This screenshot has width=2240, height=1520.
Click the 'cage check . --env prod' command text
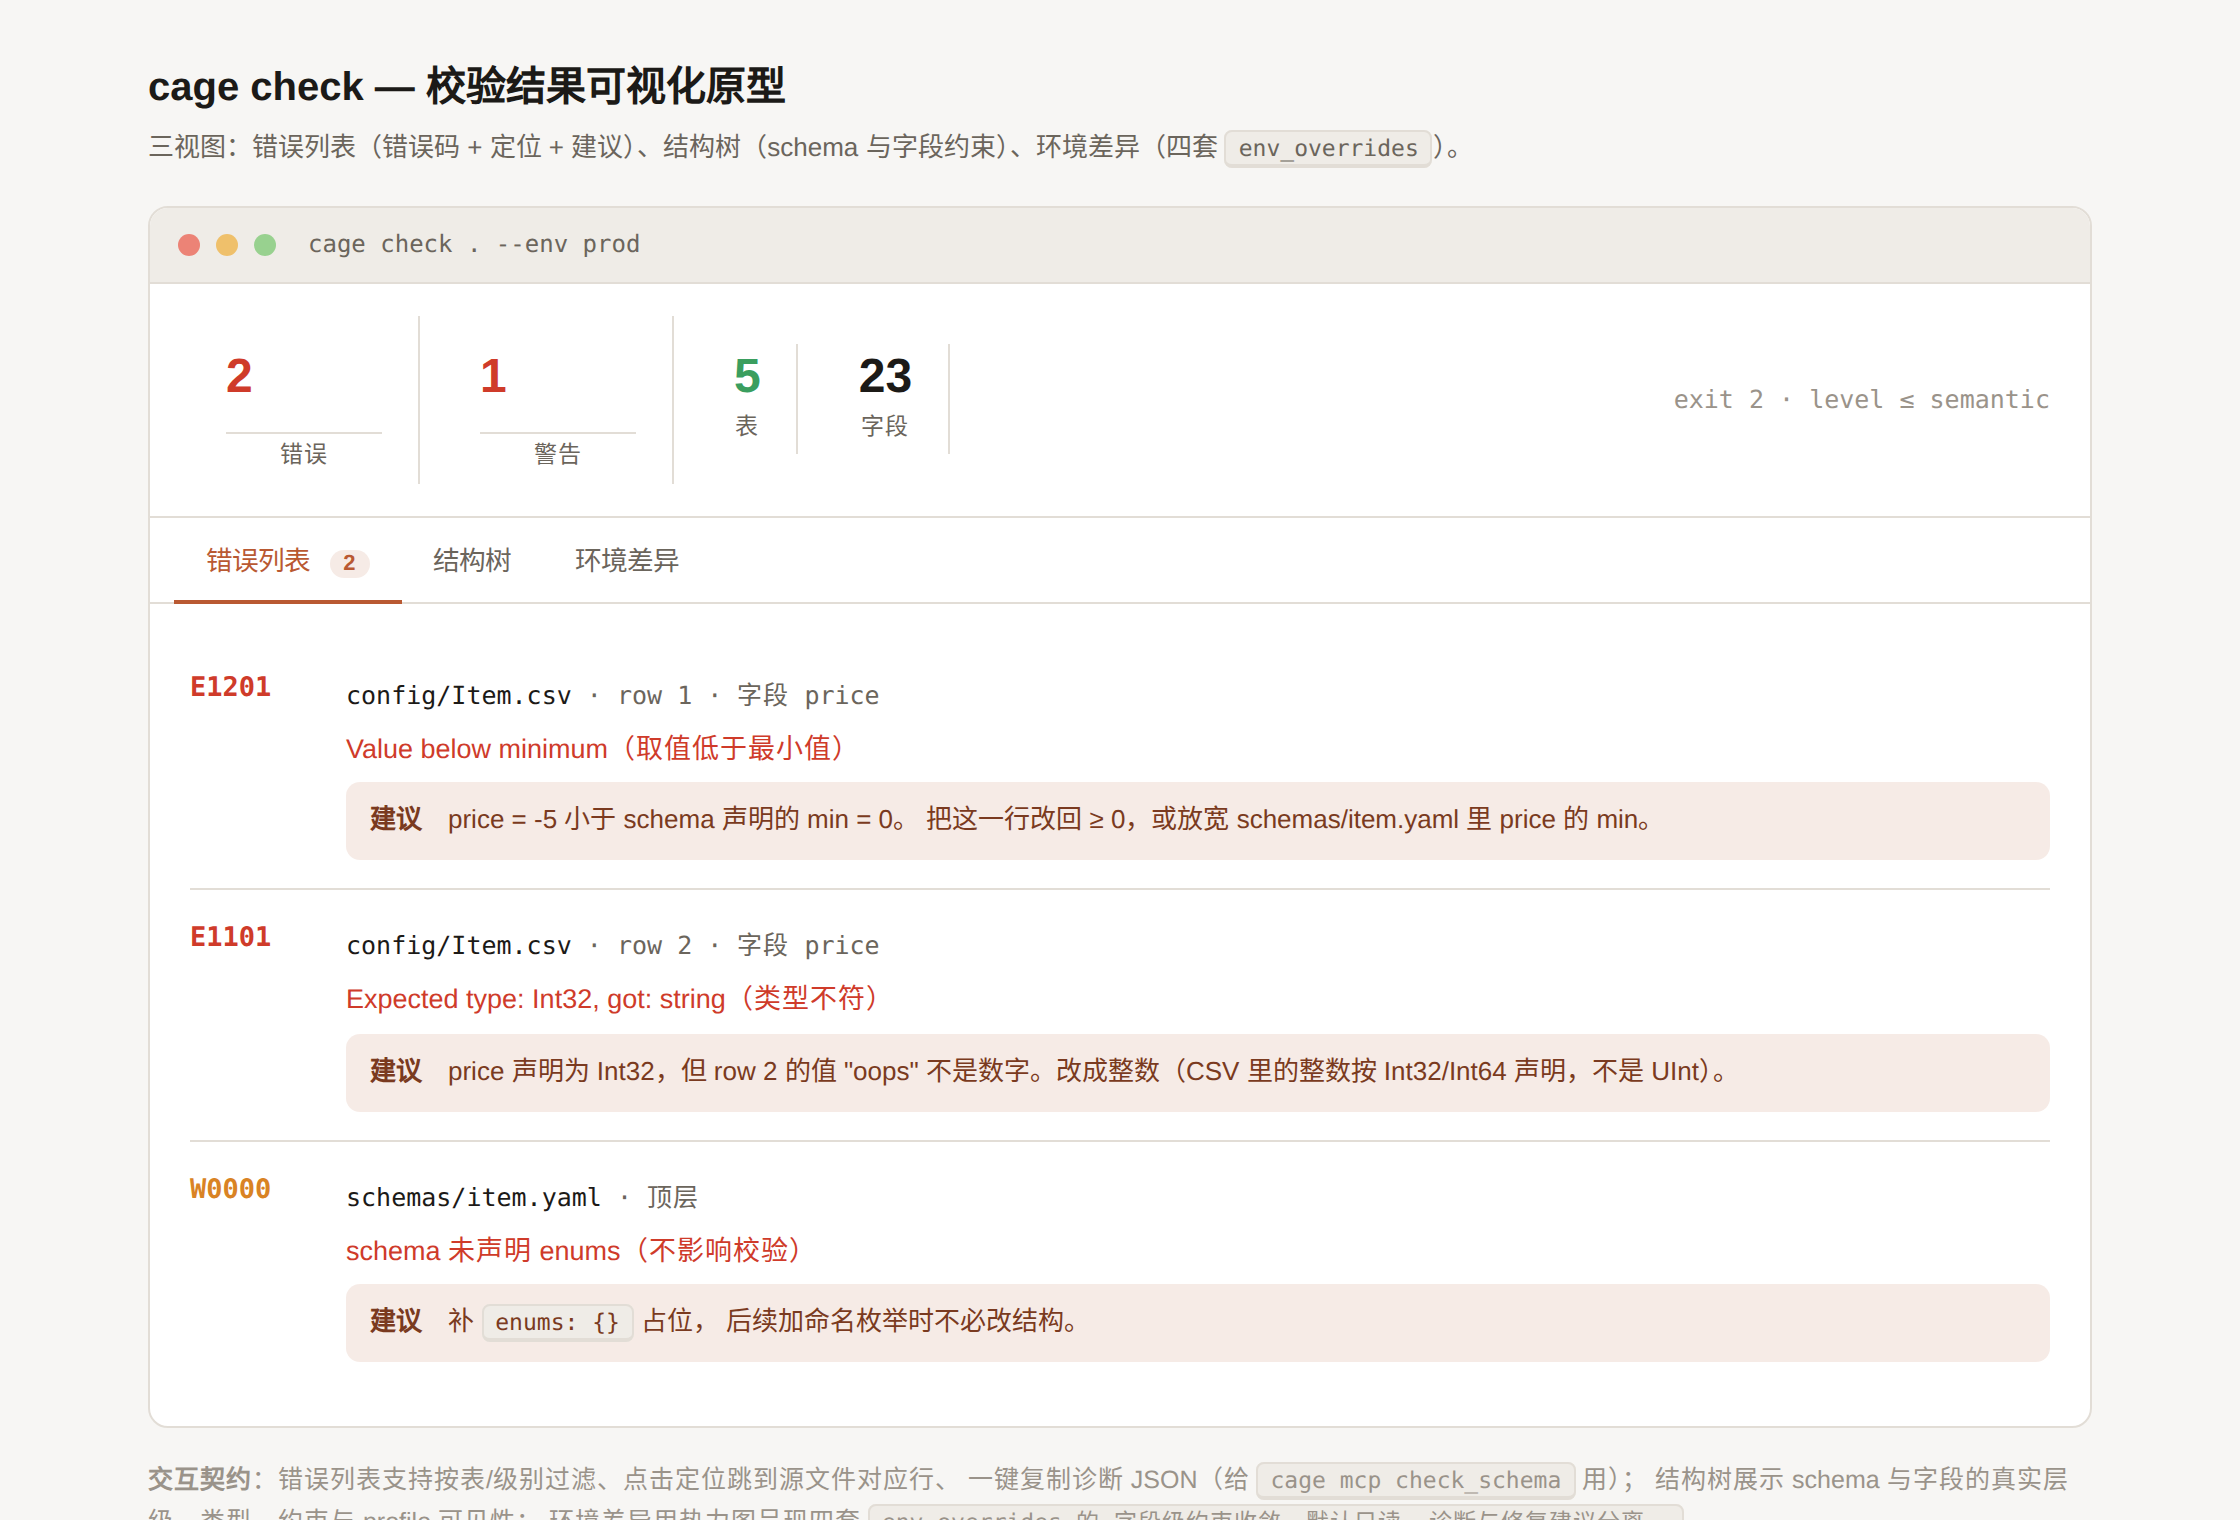point(474,244)
